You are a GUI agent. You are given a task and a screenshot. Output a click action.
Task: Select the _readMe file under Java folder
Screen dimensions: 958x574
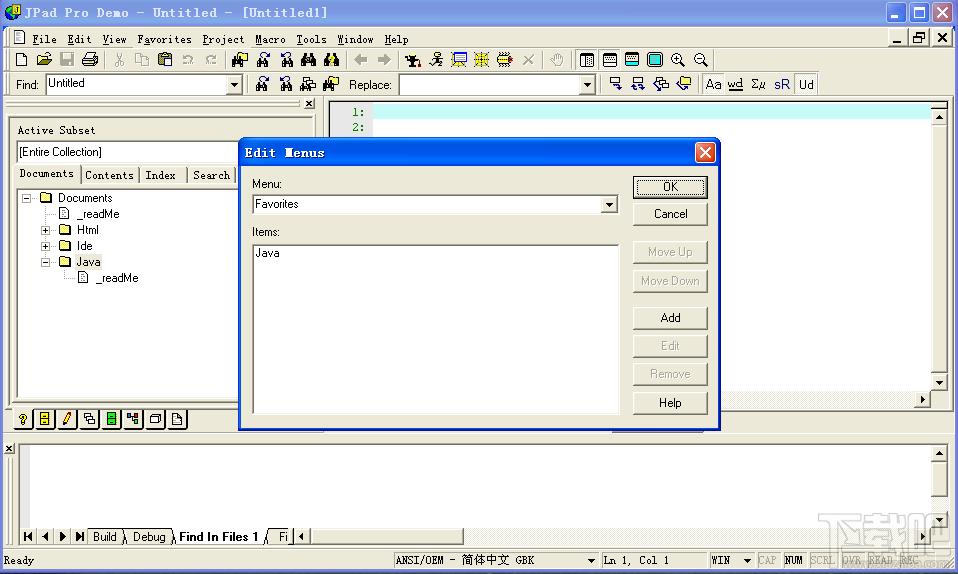click(x=117, y=278)
